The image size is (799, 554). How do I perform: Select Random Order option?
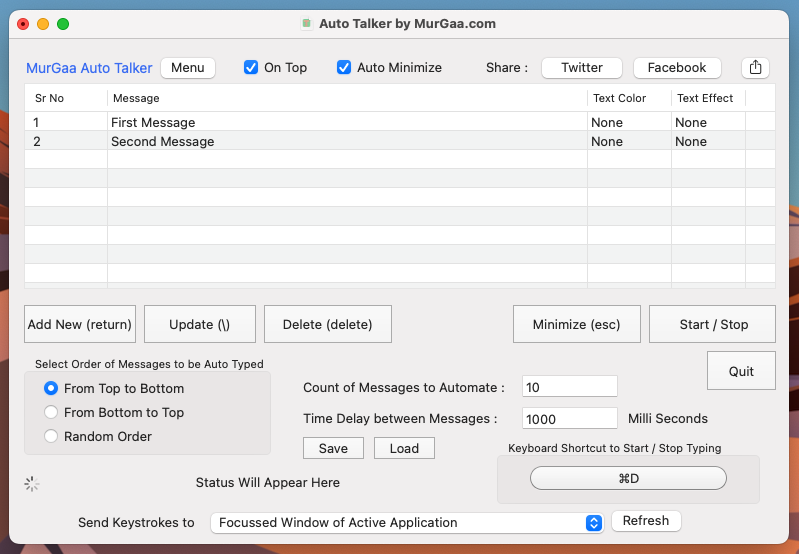(51, 436)
